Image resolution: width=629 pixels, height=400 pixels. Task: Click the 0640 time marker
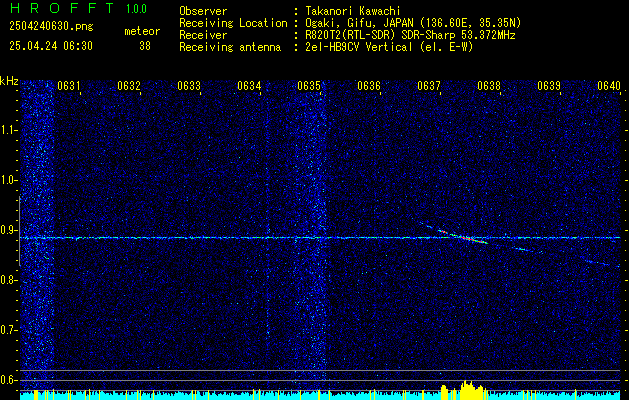click(x=609, y=86)
